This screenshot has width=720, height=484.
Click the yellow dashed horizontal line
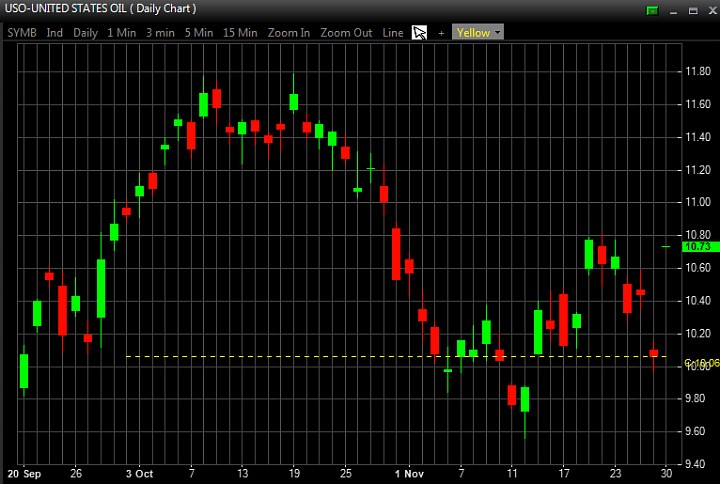click(x=396, y=356)
